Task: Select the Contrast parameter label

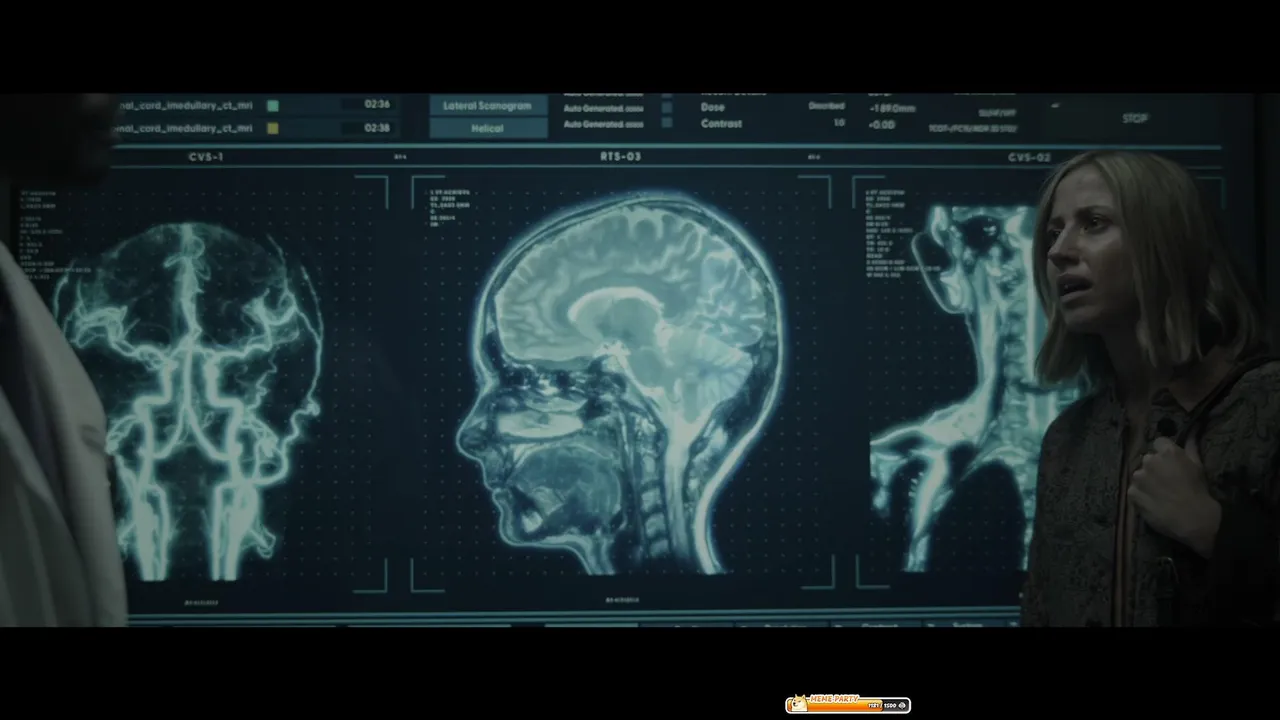Action: [x=721, y=124]
